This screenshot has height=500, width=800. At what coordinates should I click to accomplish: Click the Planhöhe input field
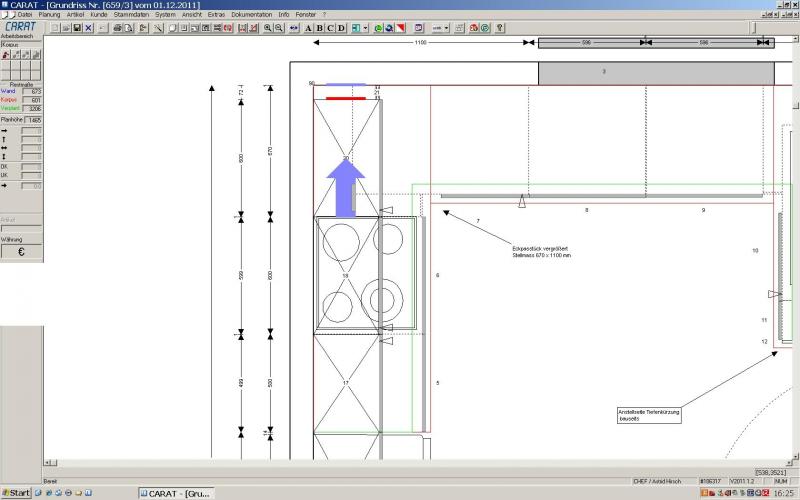[34, 120]
